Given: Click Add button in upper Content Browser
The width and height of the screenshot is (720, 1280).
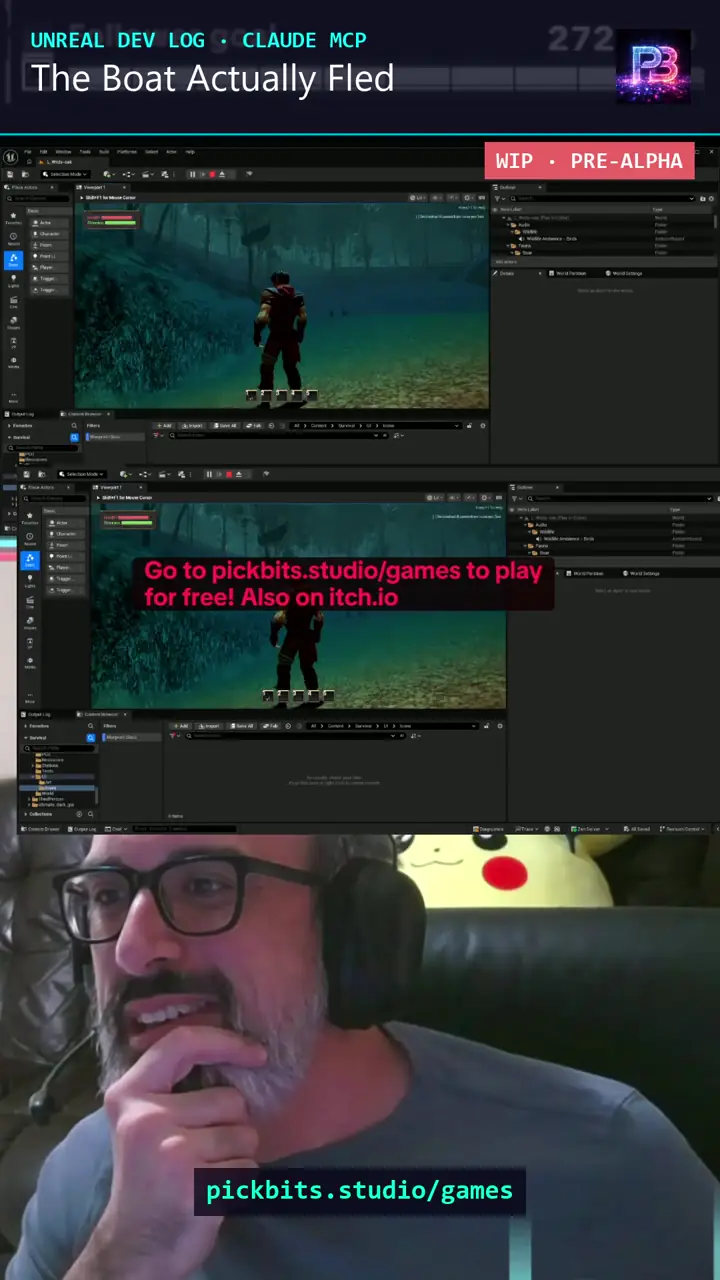Looking at the screenshot, I should [x=165, y=425].
